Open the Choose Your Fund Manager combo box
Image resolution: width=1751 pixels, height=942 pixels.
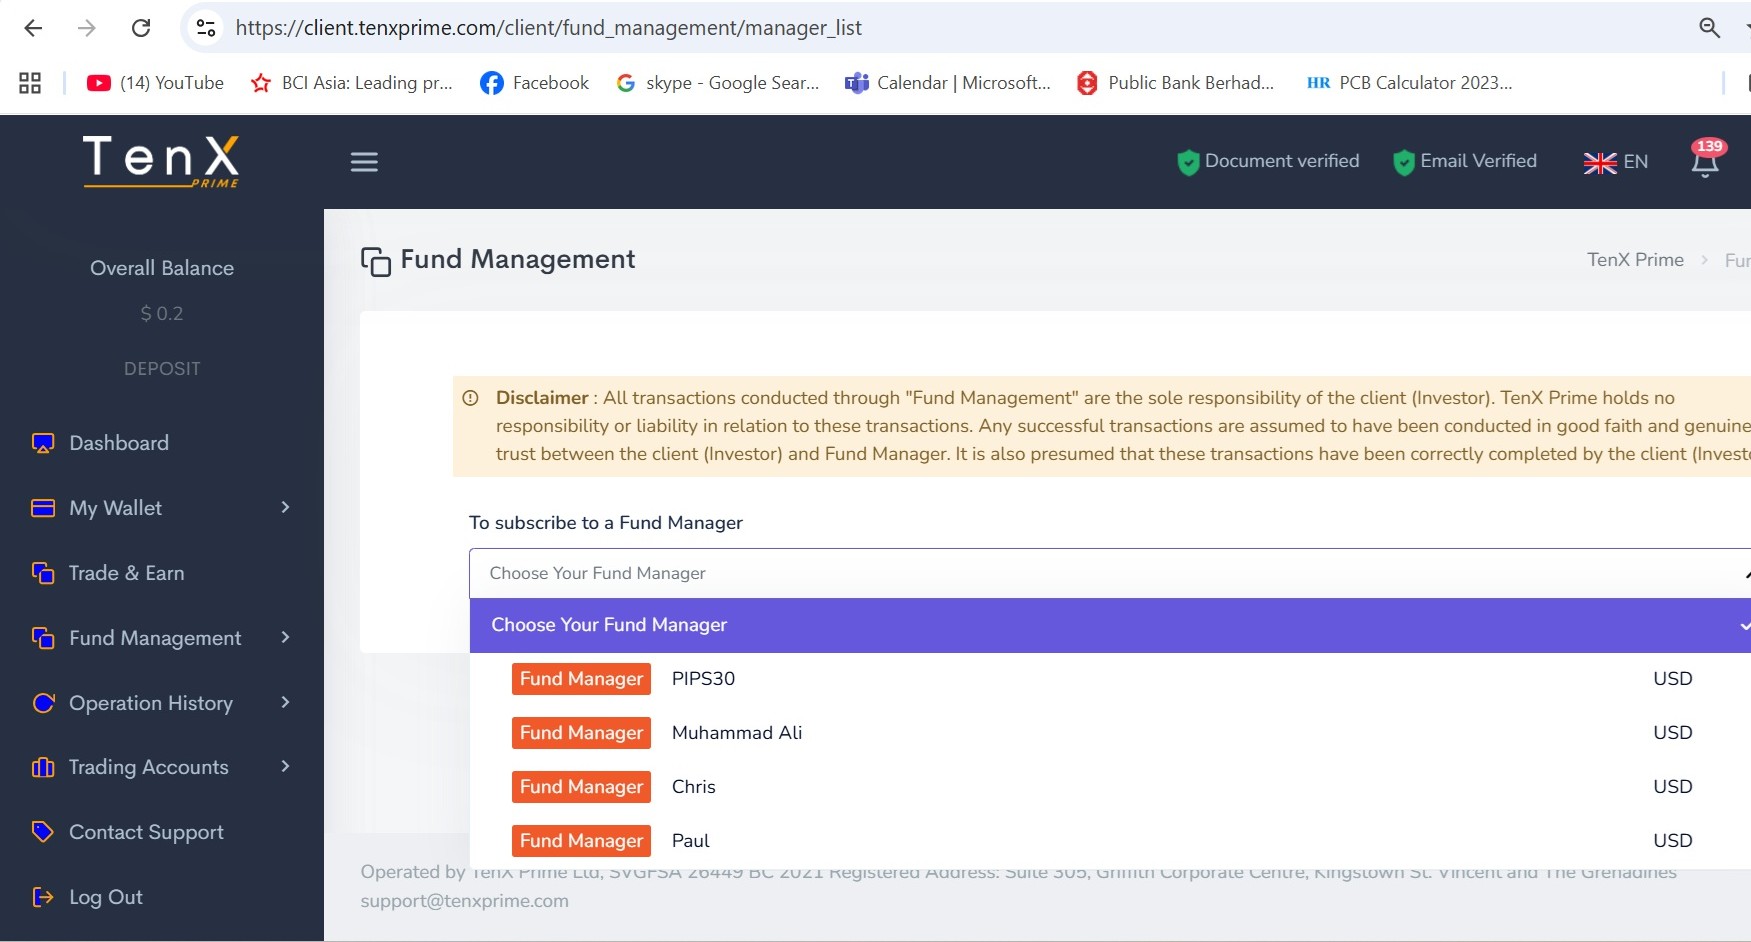1110,573
